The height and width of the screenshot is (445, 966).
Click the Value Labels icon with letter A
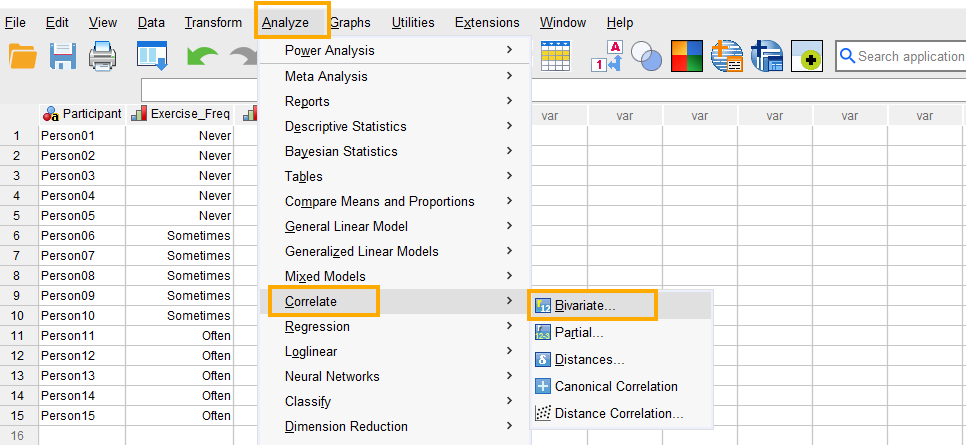tap(608, 58)
